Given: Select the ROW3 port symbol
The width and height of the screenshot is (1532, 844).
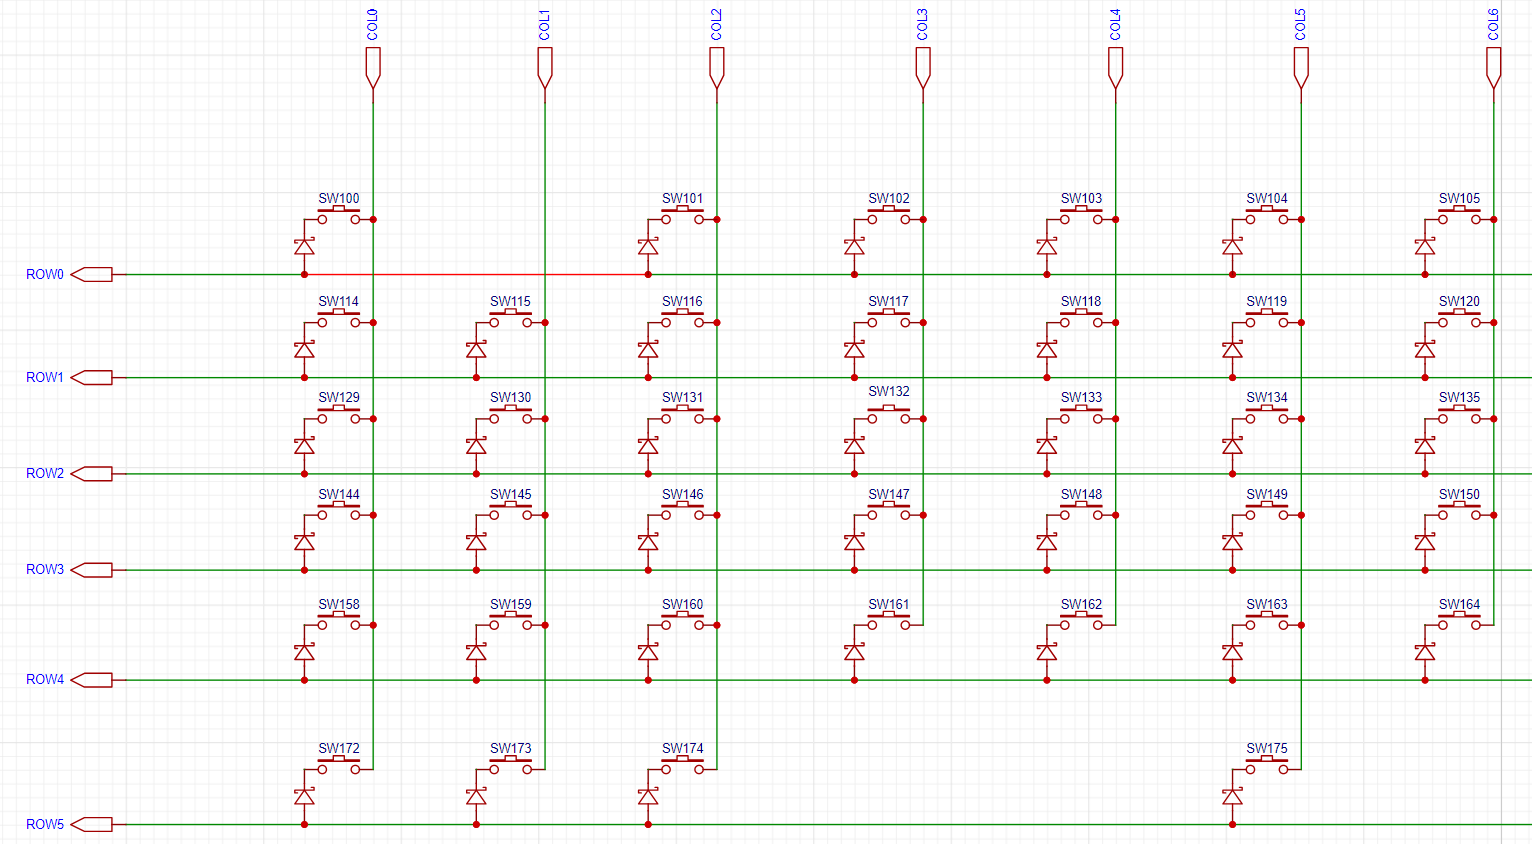Looking at the screenshot, I should click(x=92, y=570).
